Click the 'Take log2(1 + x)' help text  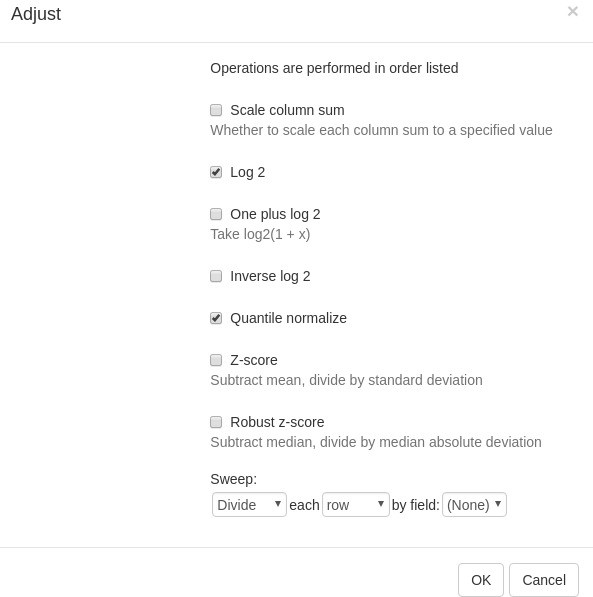pyautogui.click(x=260, y=234)
